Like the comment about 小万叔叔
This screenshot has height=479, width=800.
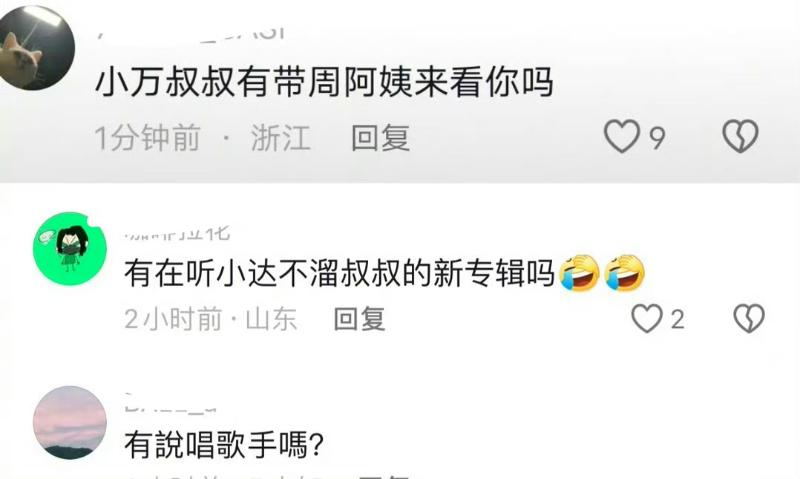coord(621,137)
